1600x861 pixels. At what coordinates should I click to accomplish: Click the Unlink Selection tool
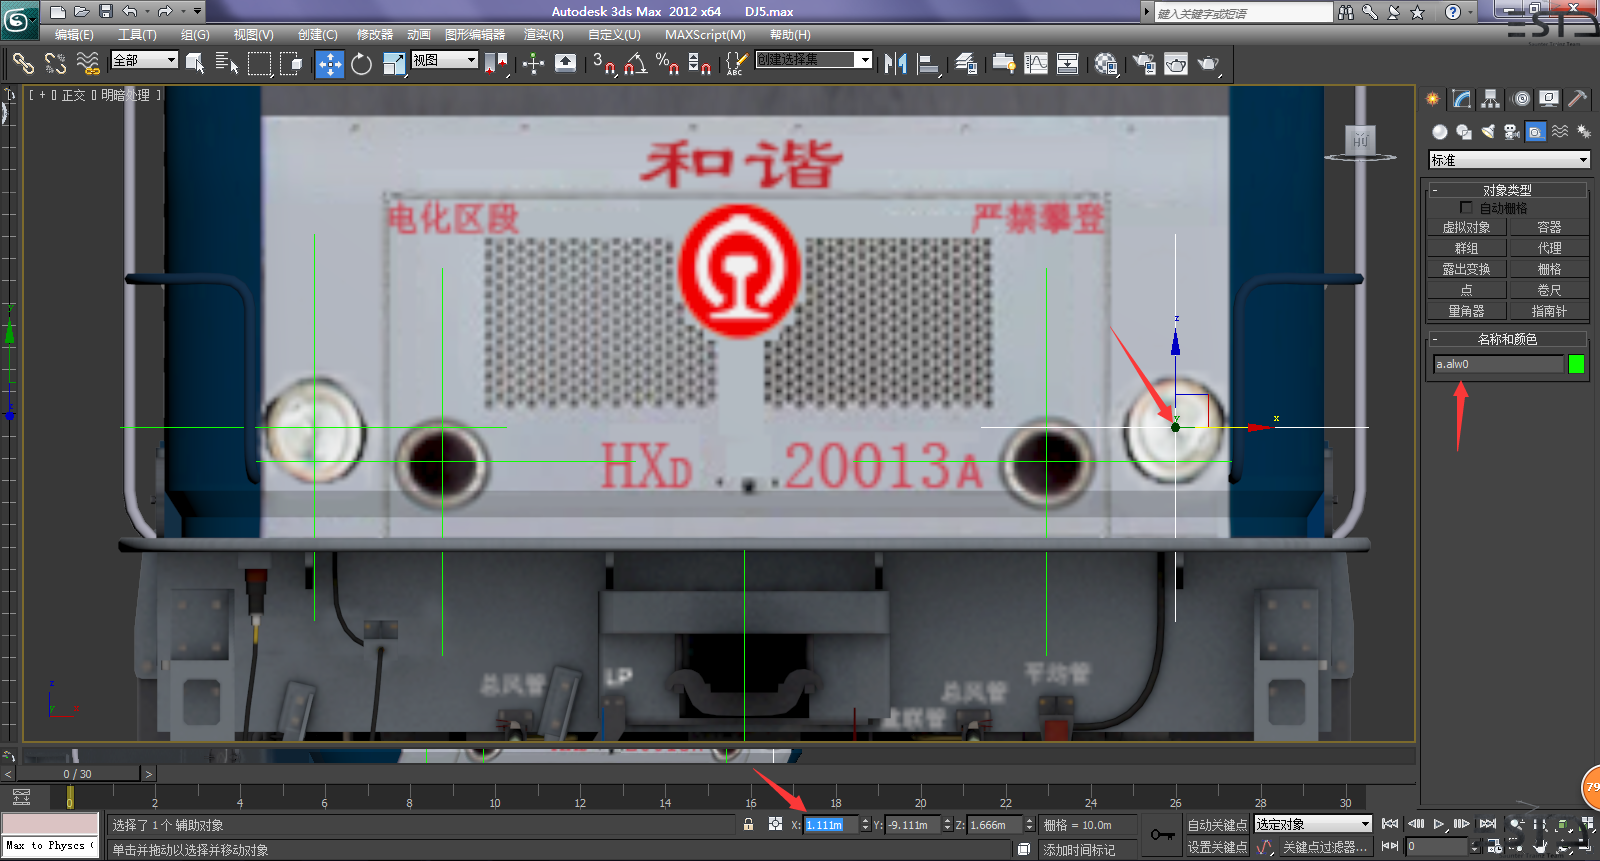(55, 63)
